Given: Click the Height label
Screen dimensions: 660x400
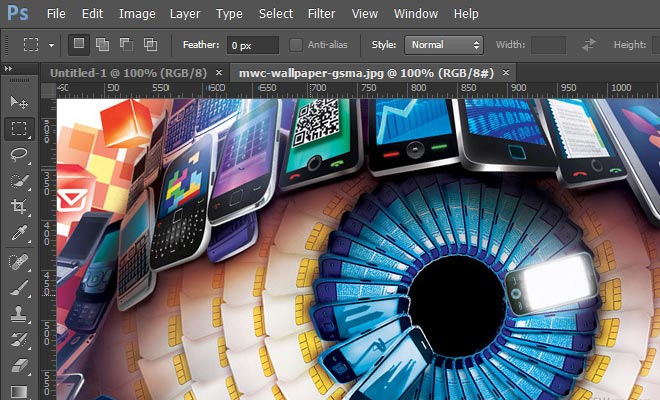Looking at the screenshot, I should tap(630, 45).
